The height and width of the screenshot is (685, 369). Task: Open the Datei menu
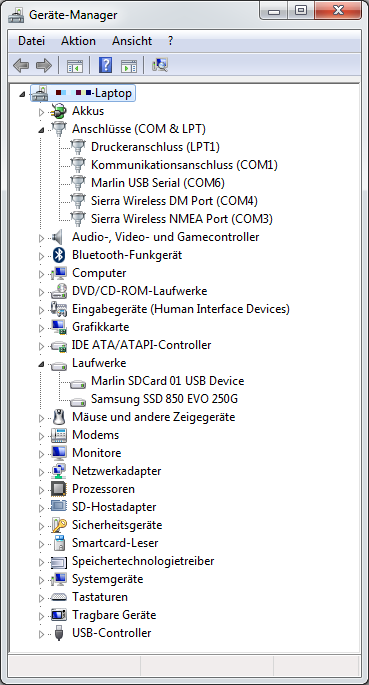pyautogui.click(x=31, y=41)
